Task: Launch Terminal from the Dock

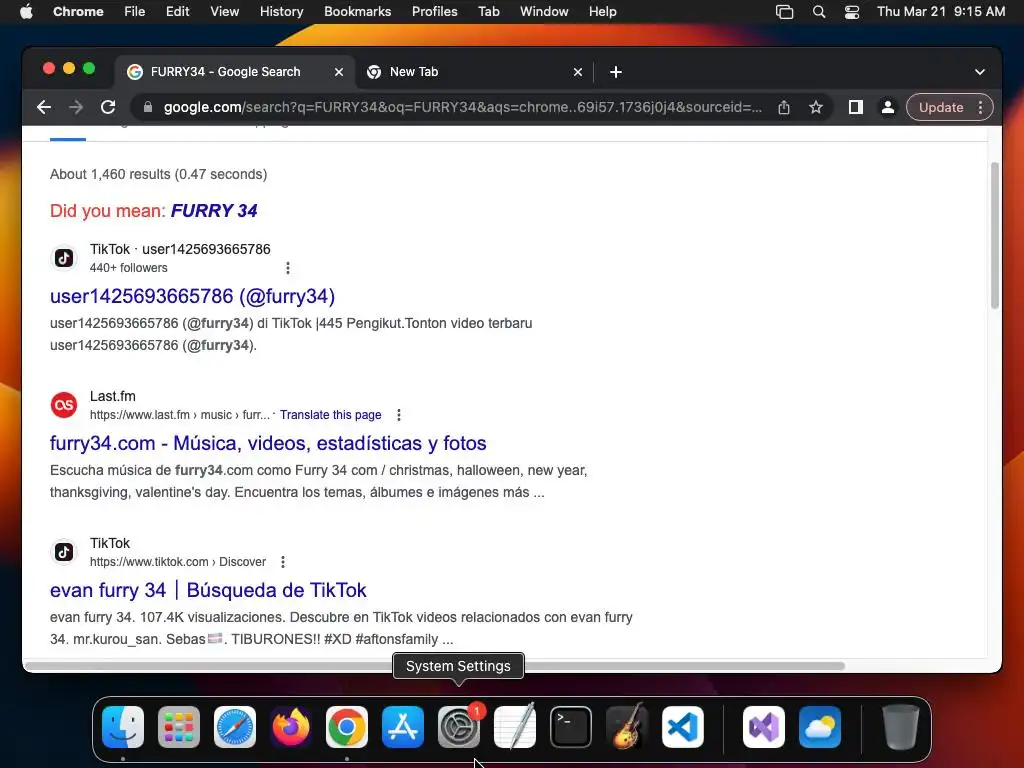Action: pos(571,727)
